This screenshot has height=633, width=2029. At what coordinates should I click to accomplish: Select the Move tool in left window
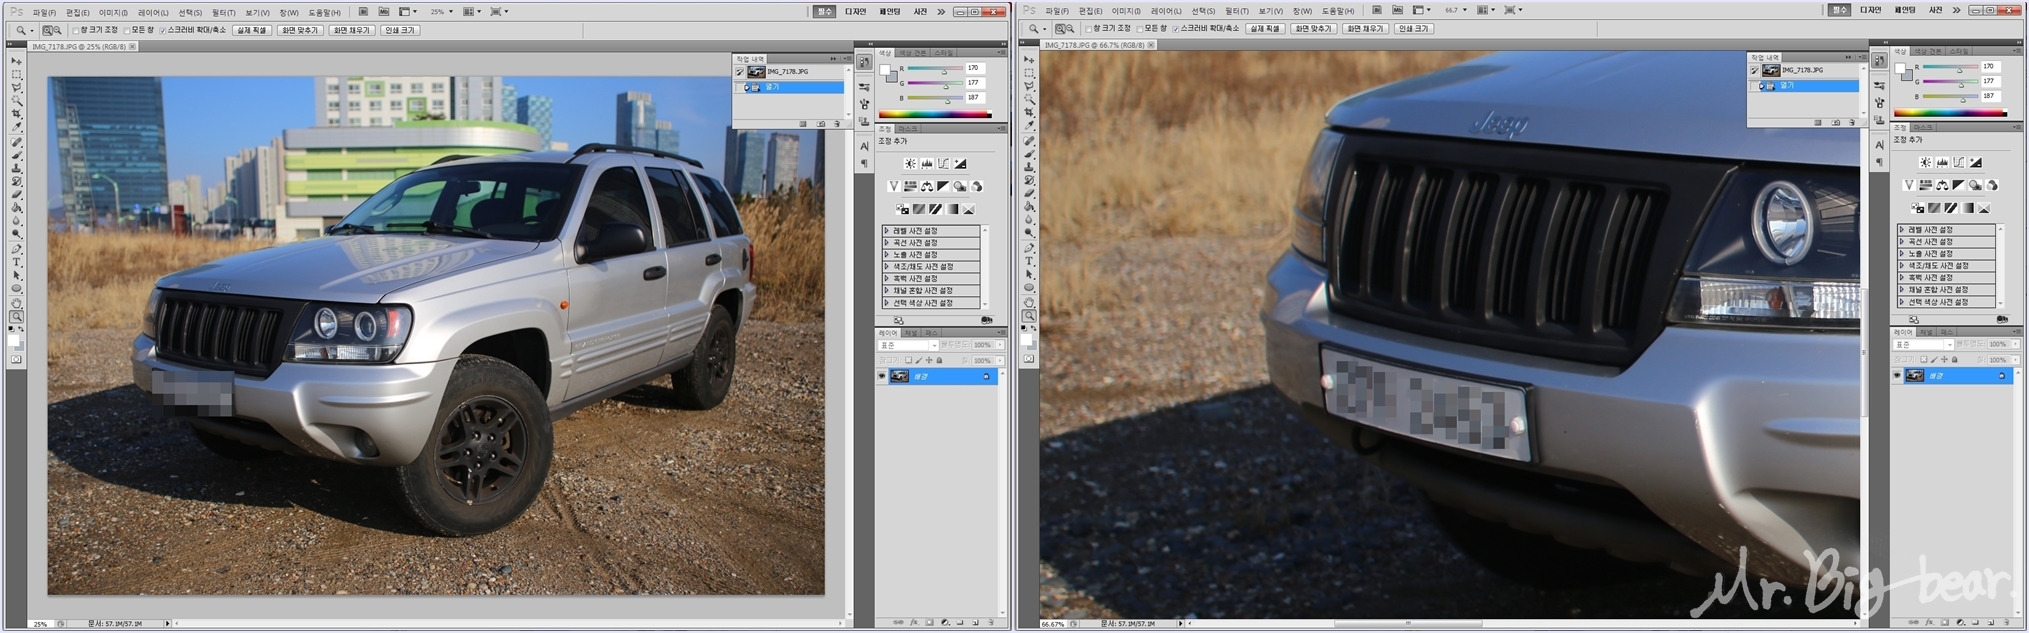16,60
